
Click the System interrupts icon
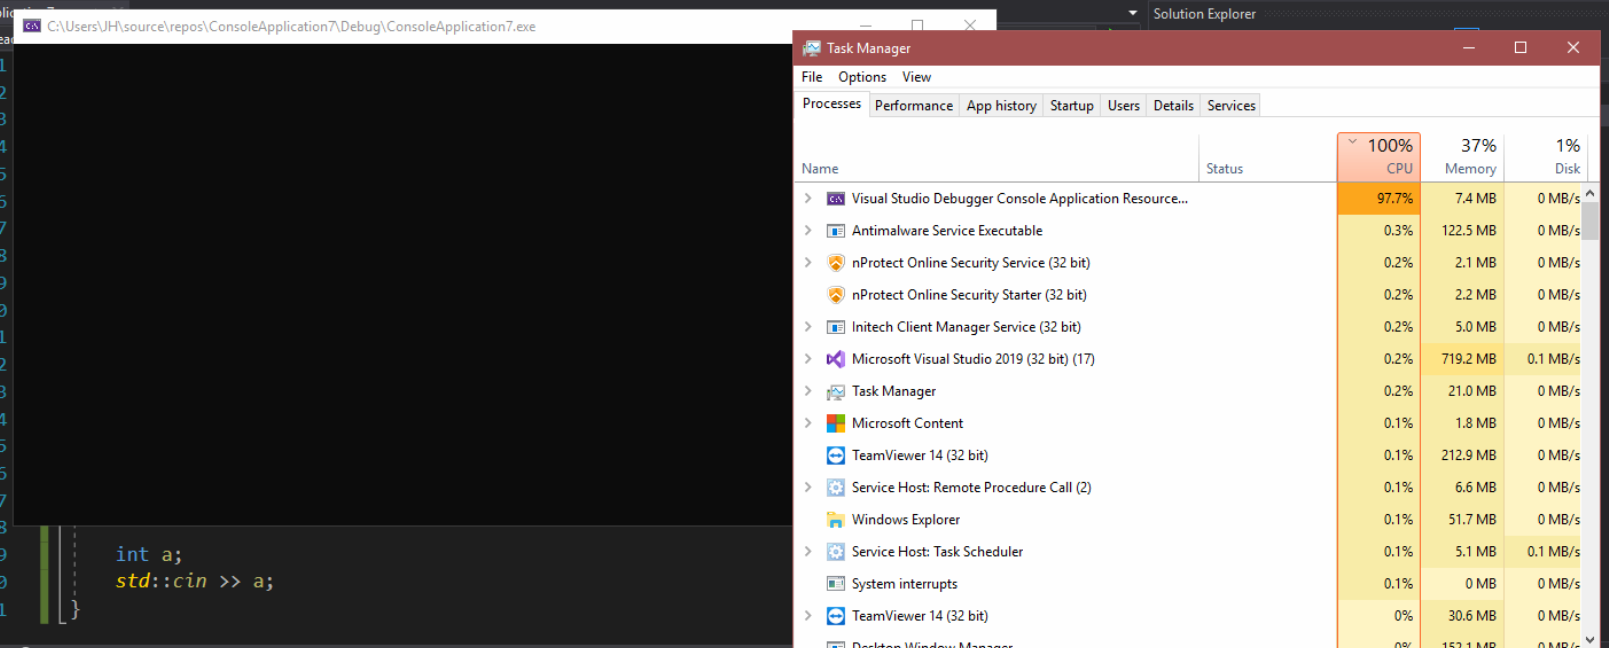tap(835, 584)
